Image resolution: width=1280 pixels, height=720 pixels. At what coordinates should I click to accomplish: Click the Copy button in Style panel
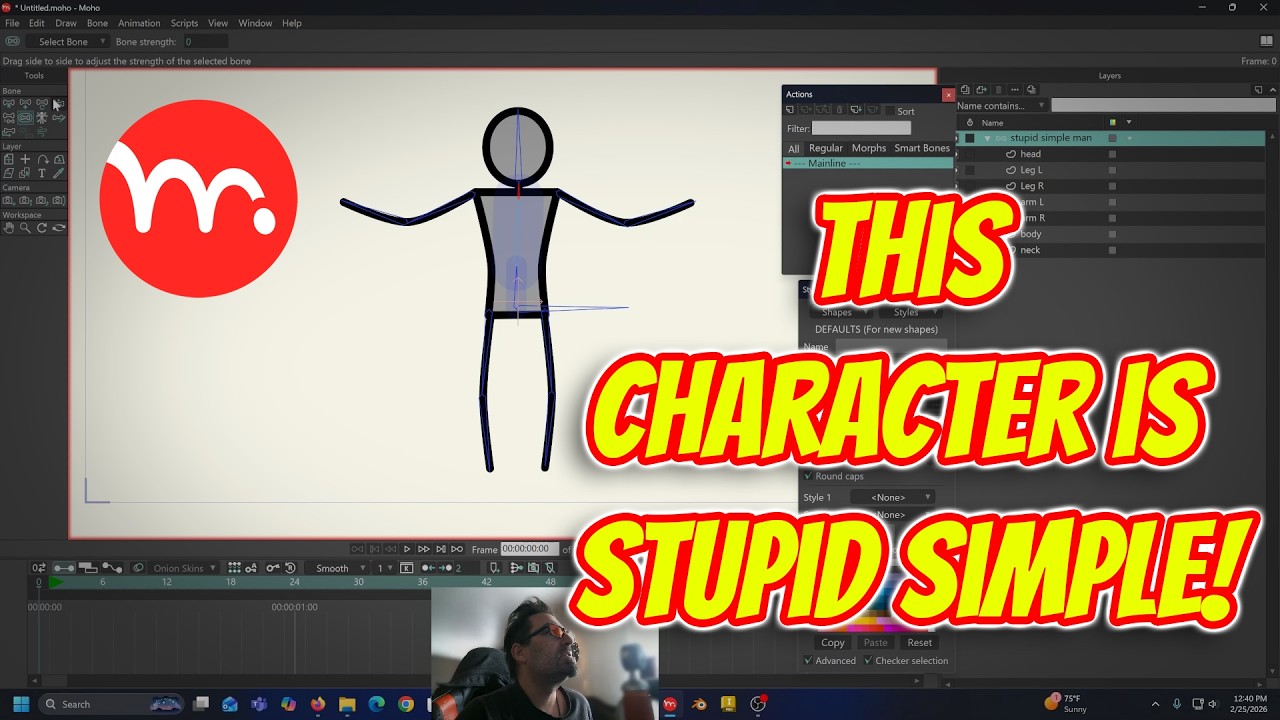(x=833, y=643)
